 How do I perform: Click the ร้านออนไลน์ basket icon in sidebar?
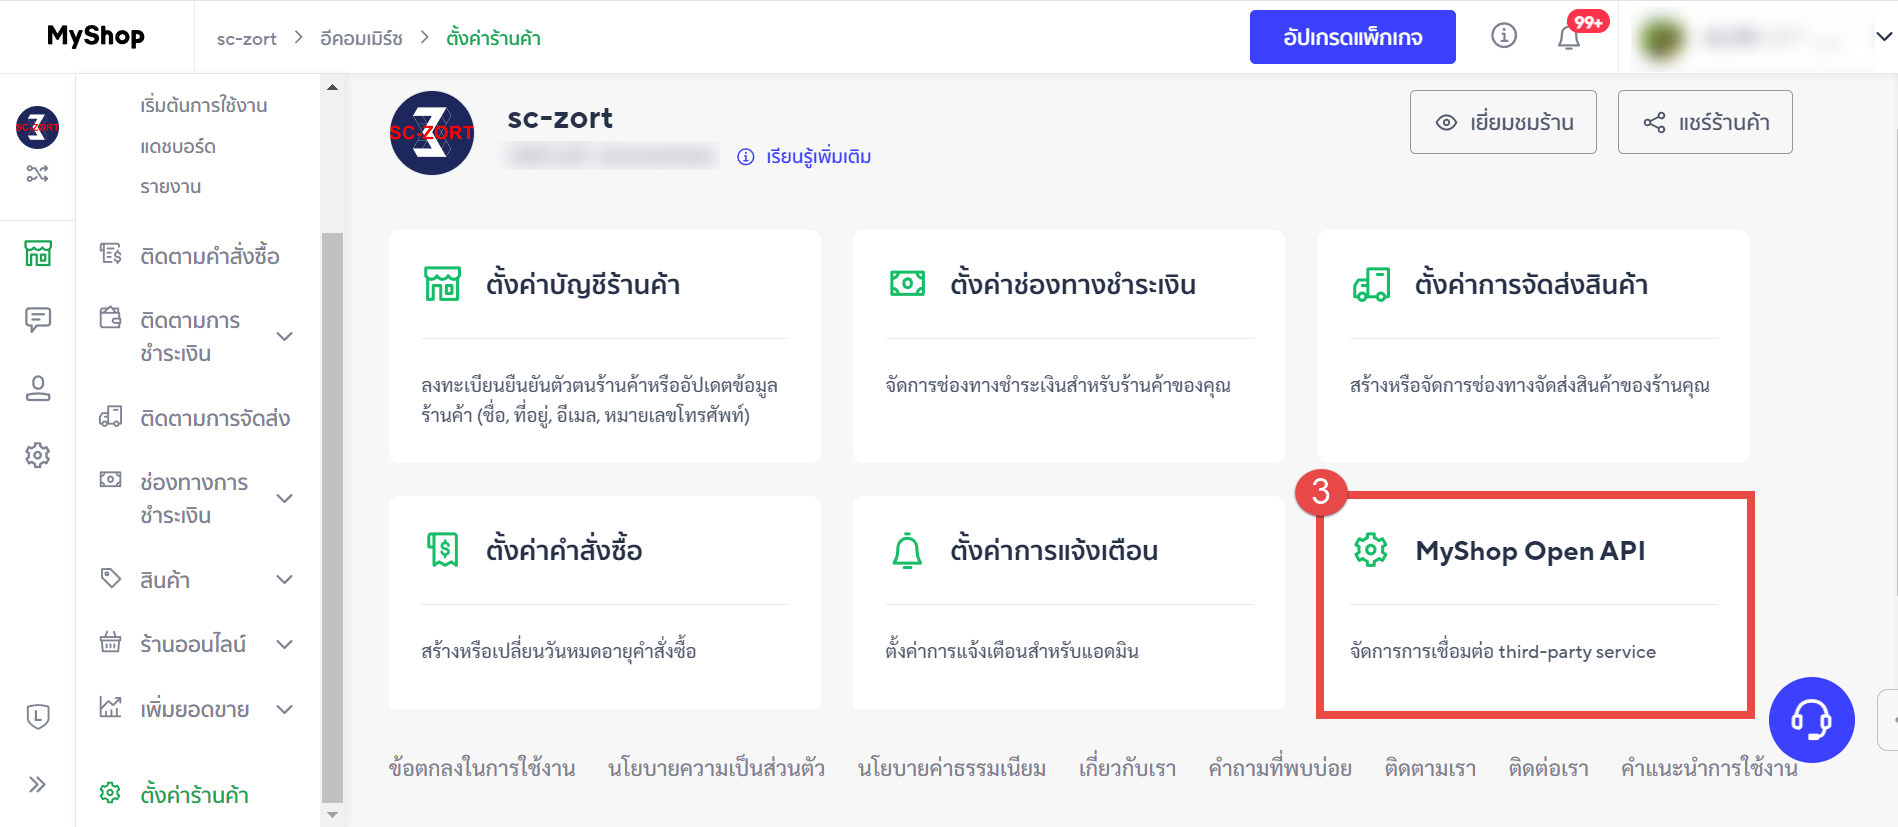[110, 642]
